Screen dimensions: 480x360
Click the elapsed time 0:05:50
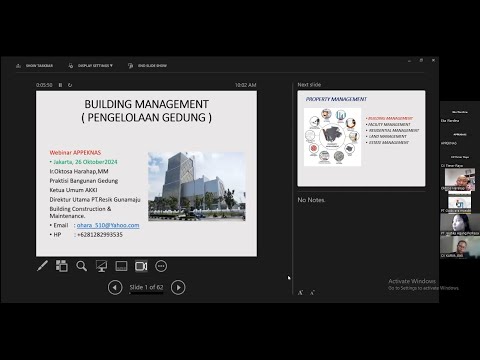(x=44, y=85)
